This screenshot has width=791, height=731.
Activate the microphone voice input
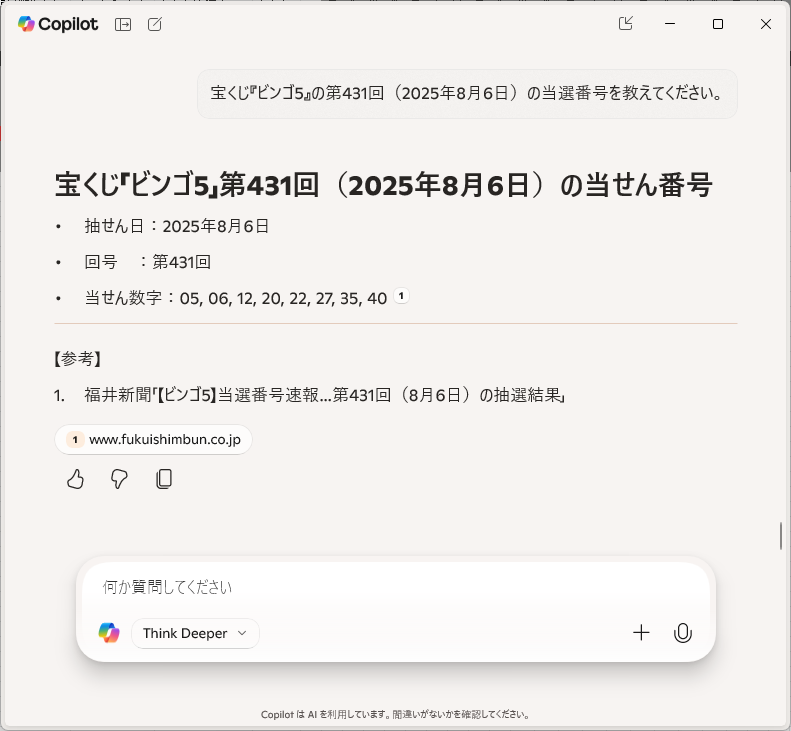[683, 633]
